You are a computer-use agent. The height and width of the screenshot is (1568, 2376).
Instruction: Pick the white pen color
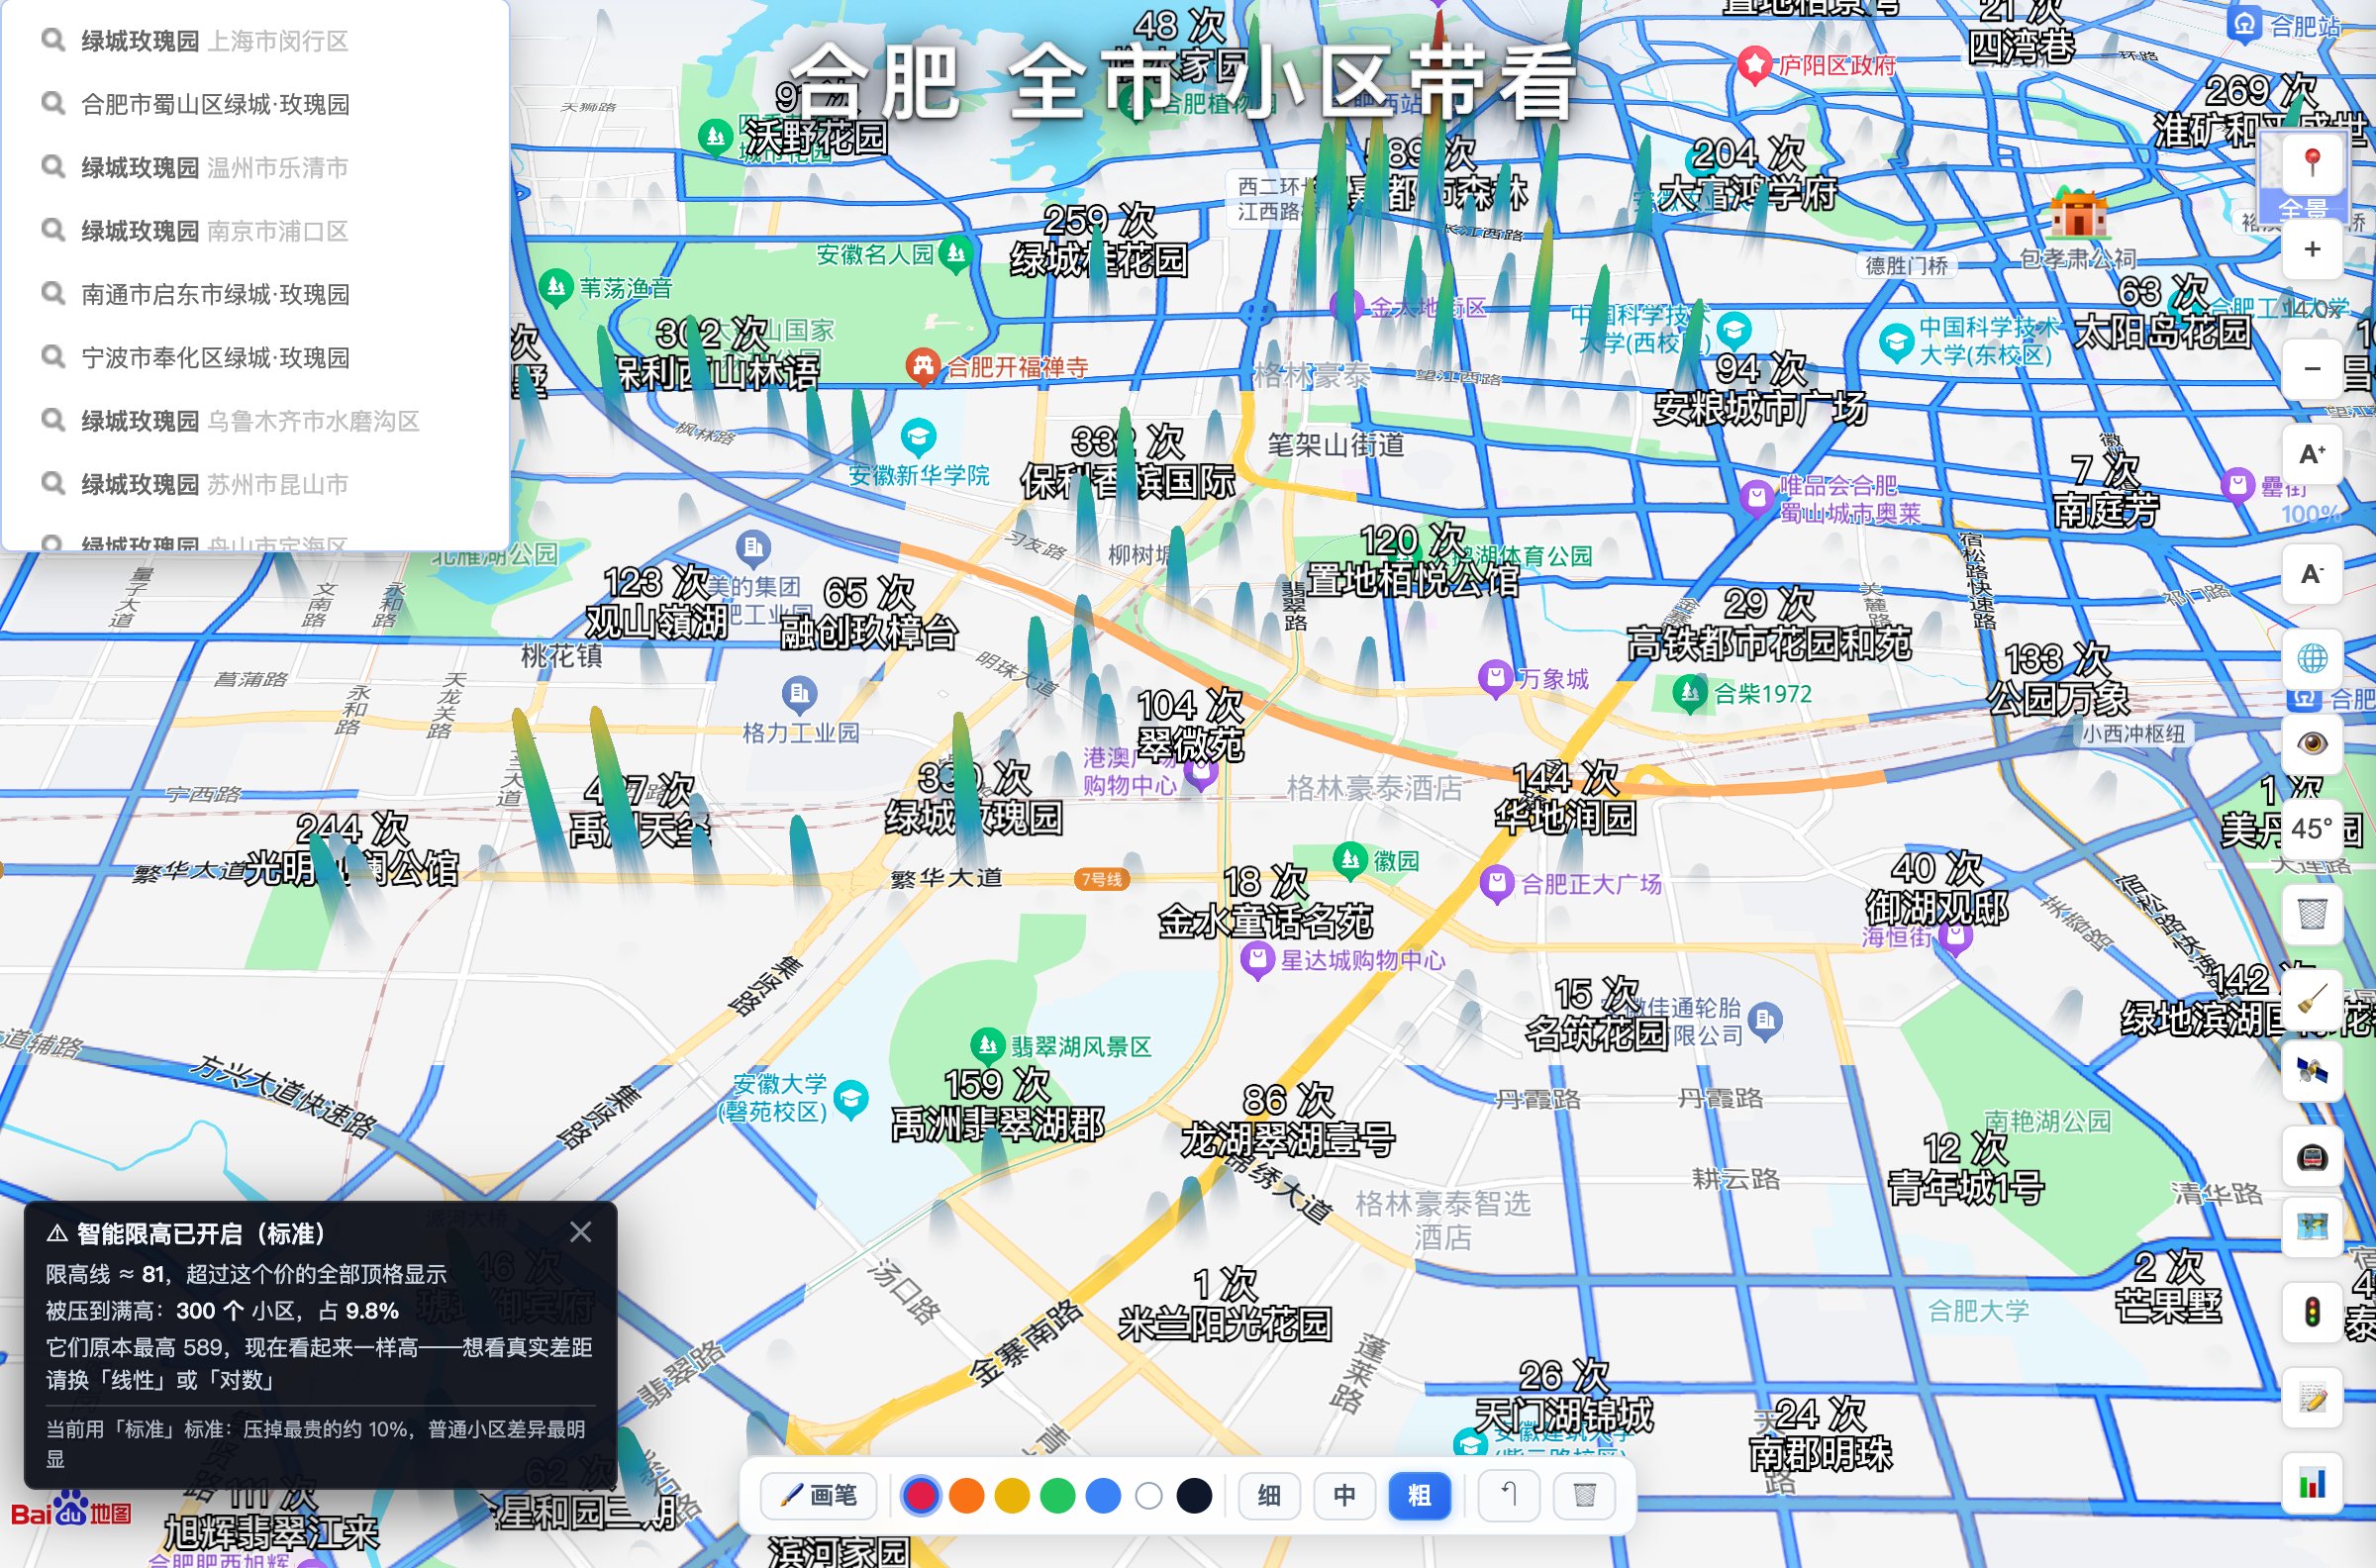1149,1496
